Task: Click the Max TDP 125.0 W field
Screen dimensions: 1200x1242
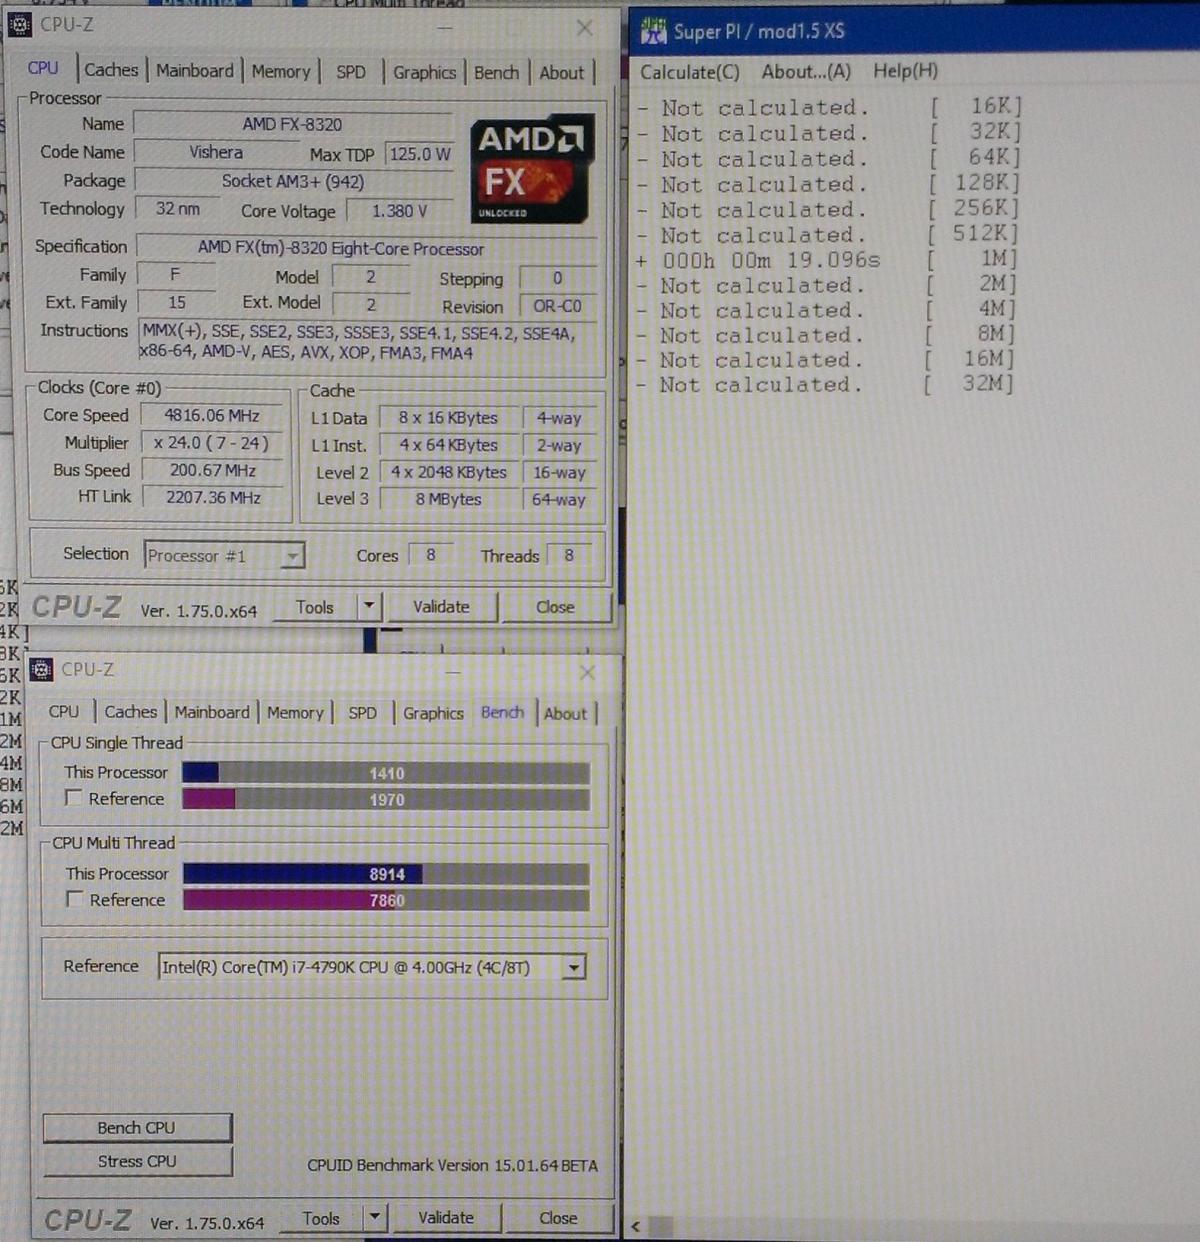Action: tap(420, 154)
